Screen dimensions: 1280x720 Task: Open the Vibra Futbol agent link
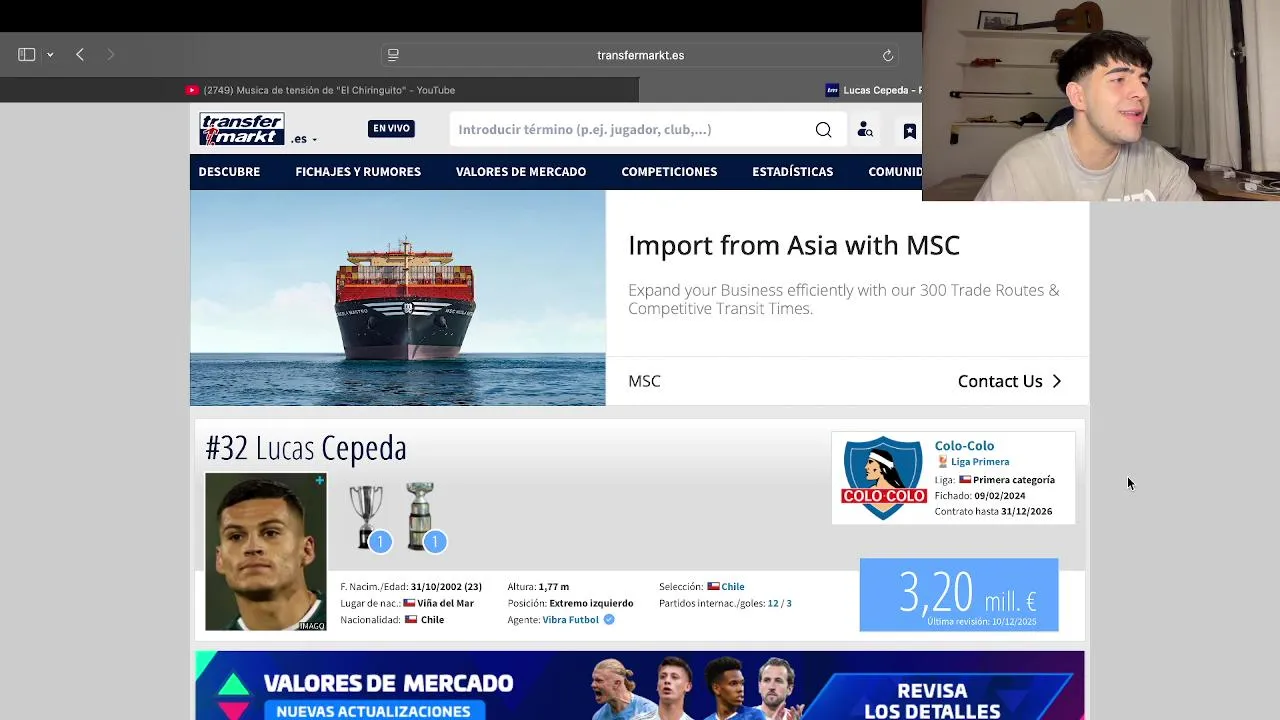coord(570,620)
